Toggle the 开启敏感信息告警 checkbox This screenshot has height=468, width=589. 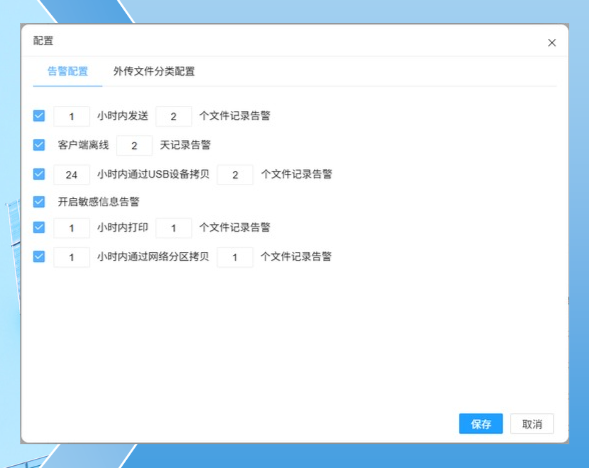coord(39,202)
